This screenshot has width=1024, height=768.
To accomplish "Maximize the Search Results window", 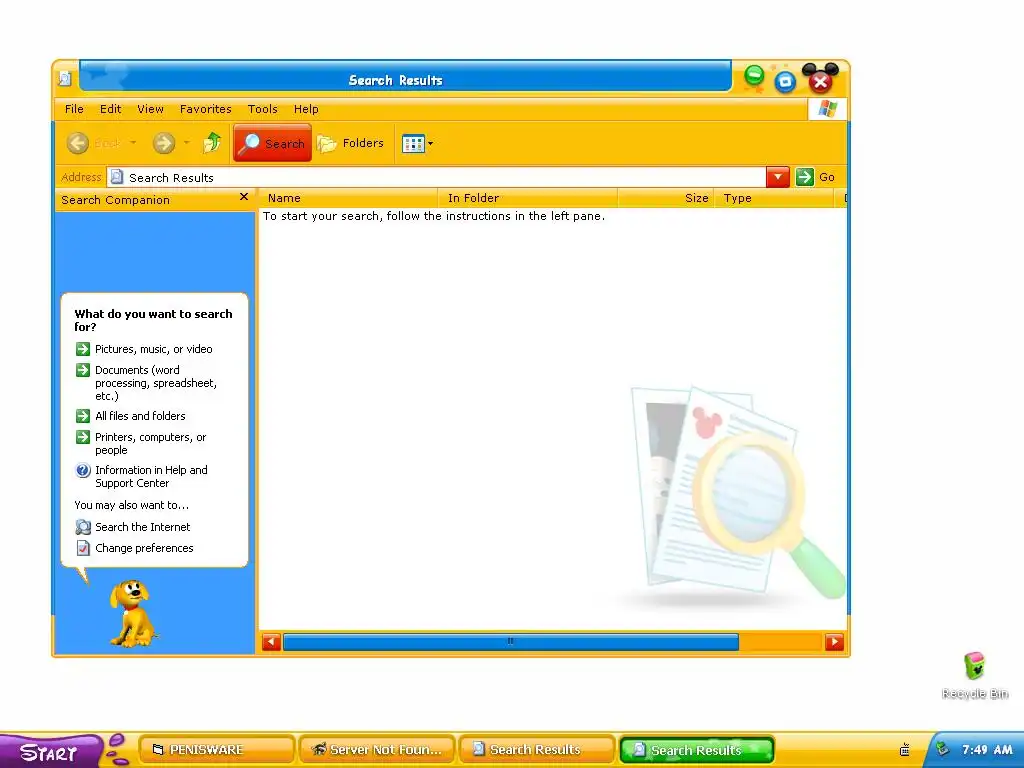I will [785, 81].
